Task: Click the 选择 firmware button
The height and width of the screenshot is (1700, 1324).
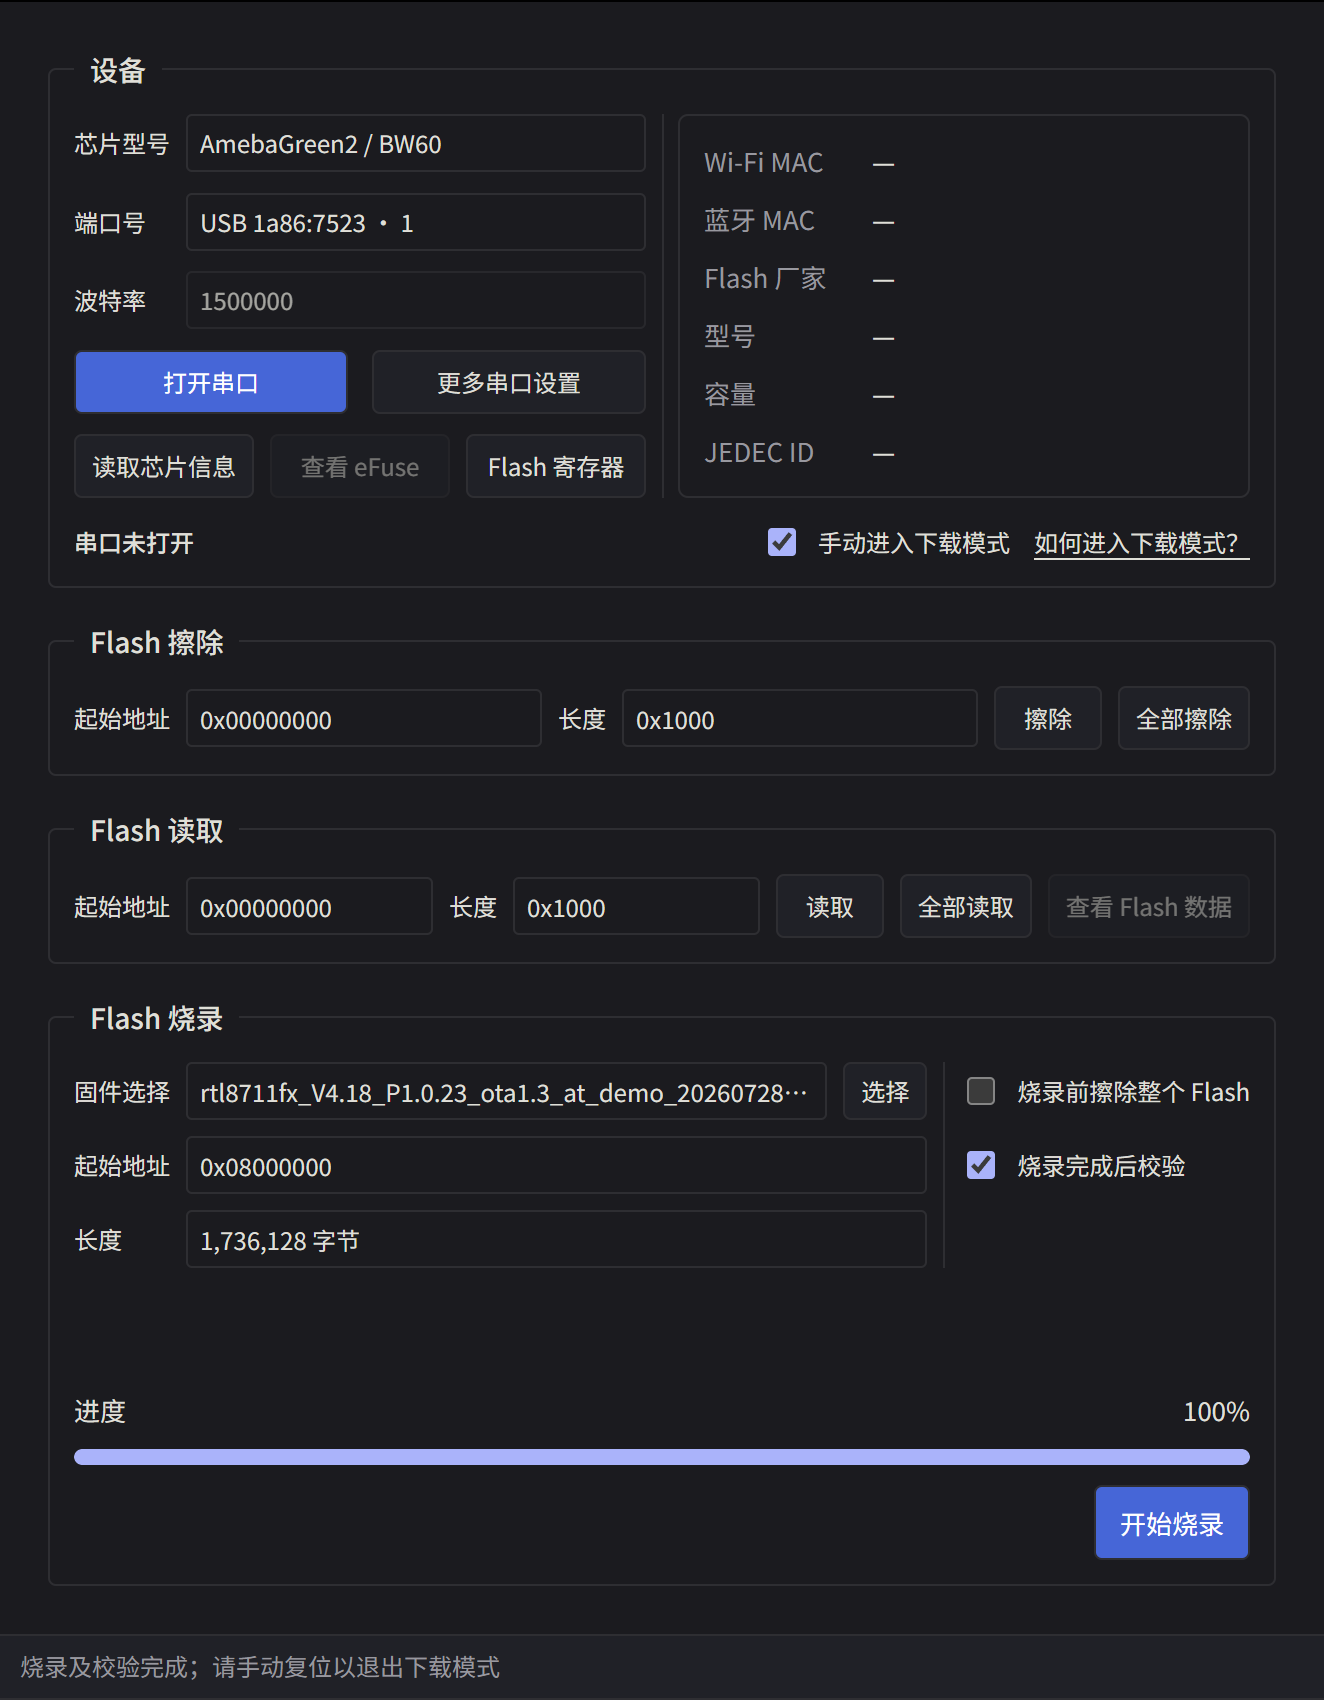Action: [885, 1092]
